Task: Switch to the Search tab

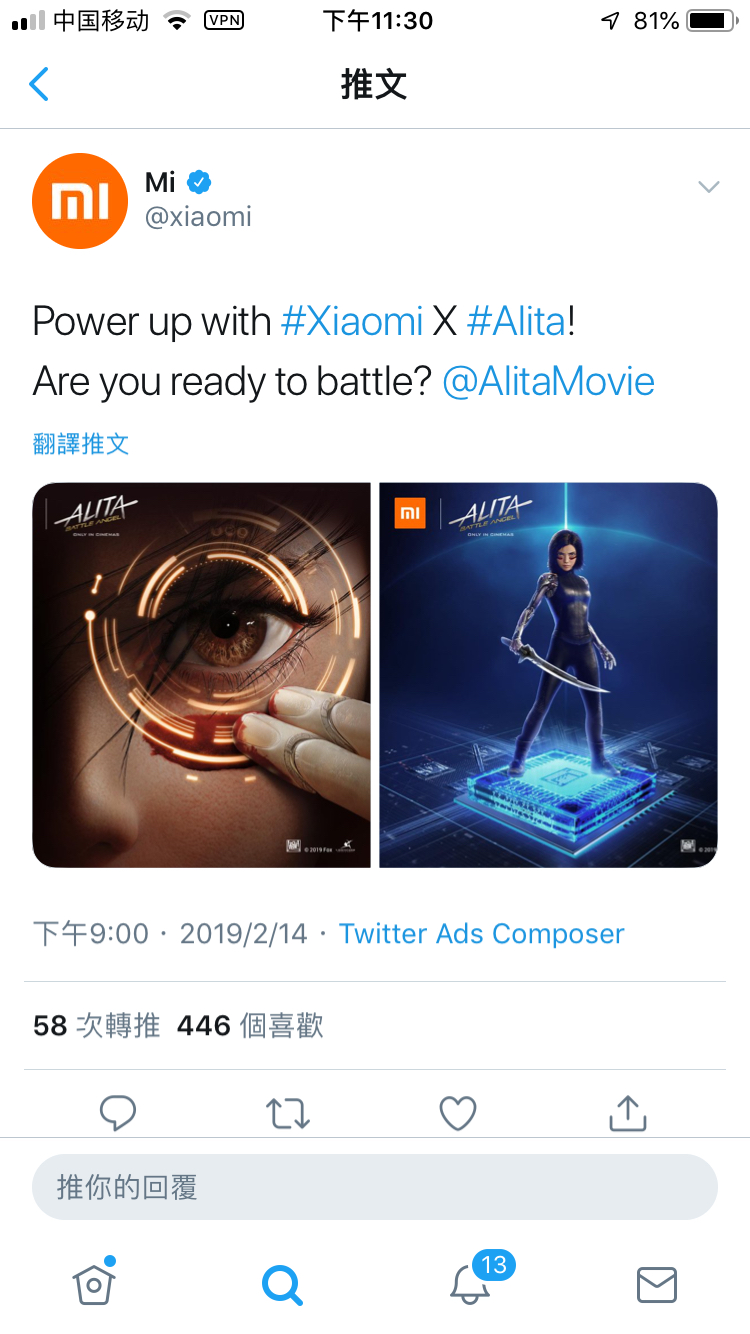Action: point(282,1284)
